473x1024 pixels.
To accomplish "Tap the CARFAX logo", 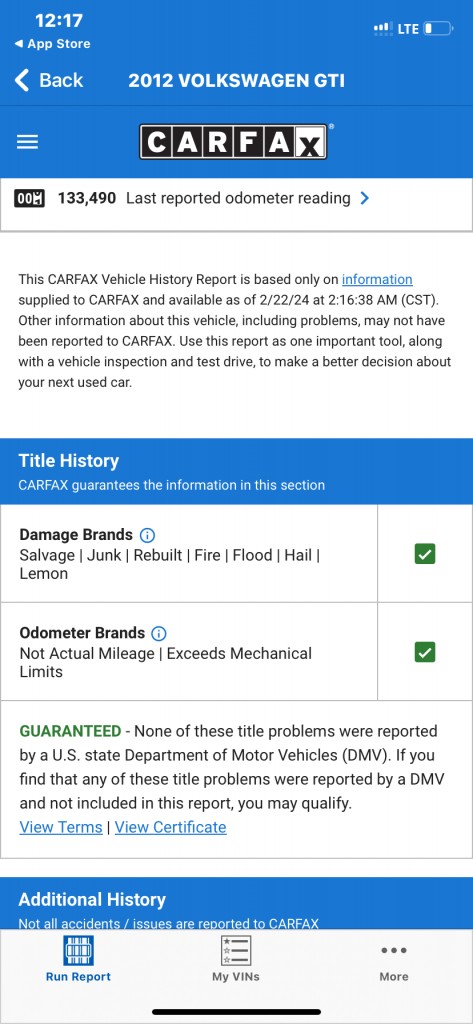I will click(233, 142).
